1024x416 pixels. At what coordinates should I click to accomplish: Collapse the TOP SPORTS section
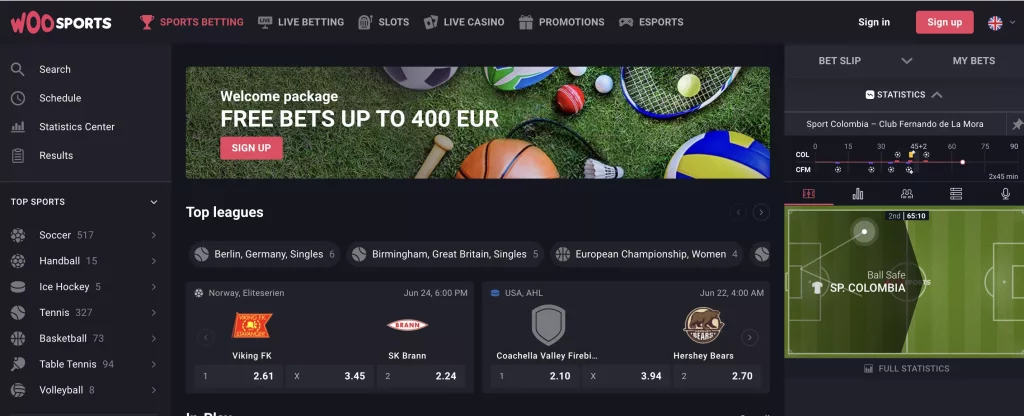[154, 202]
